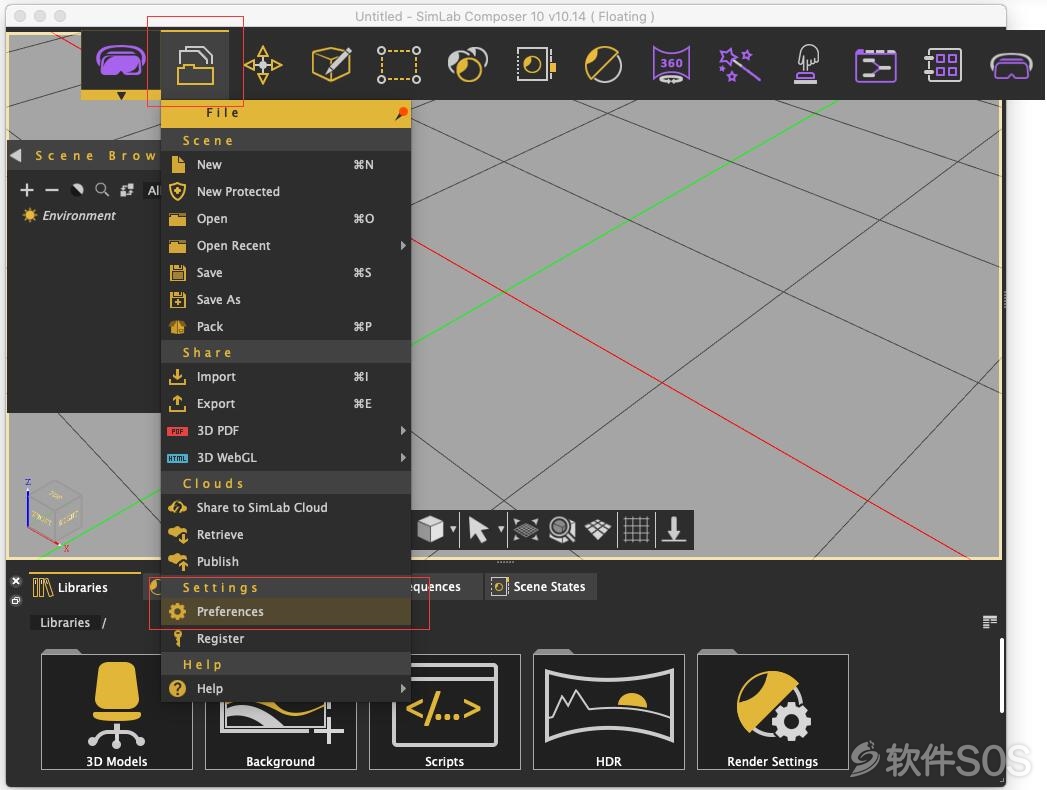Toggle the viewport grid icon
1047x790 pixels.
click(636, 530)
